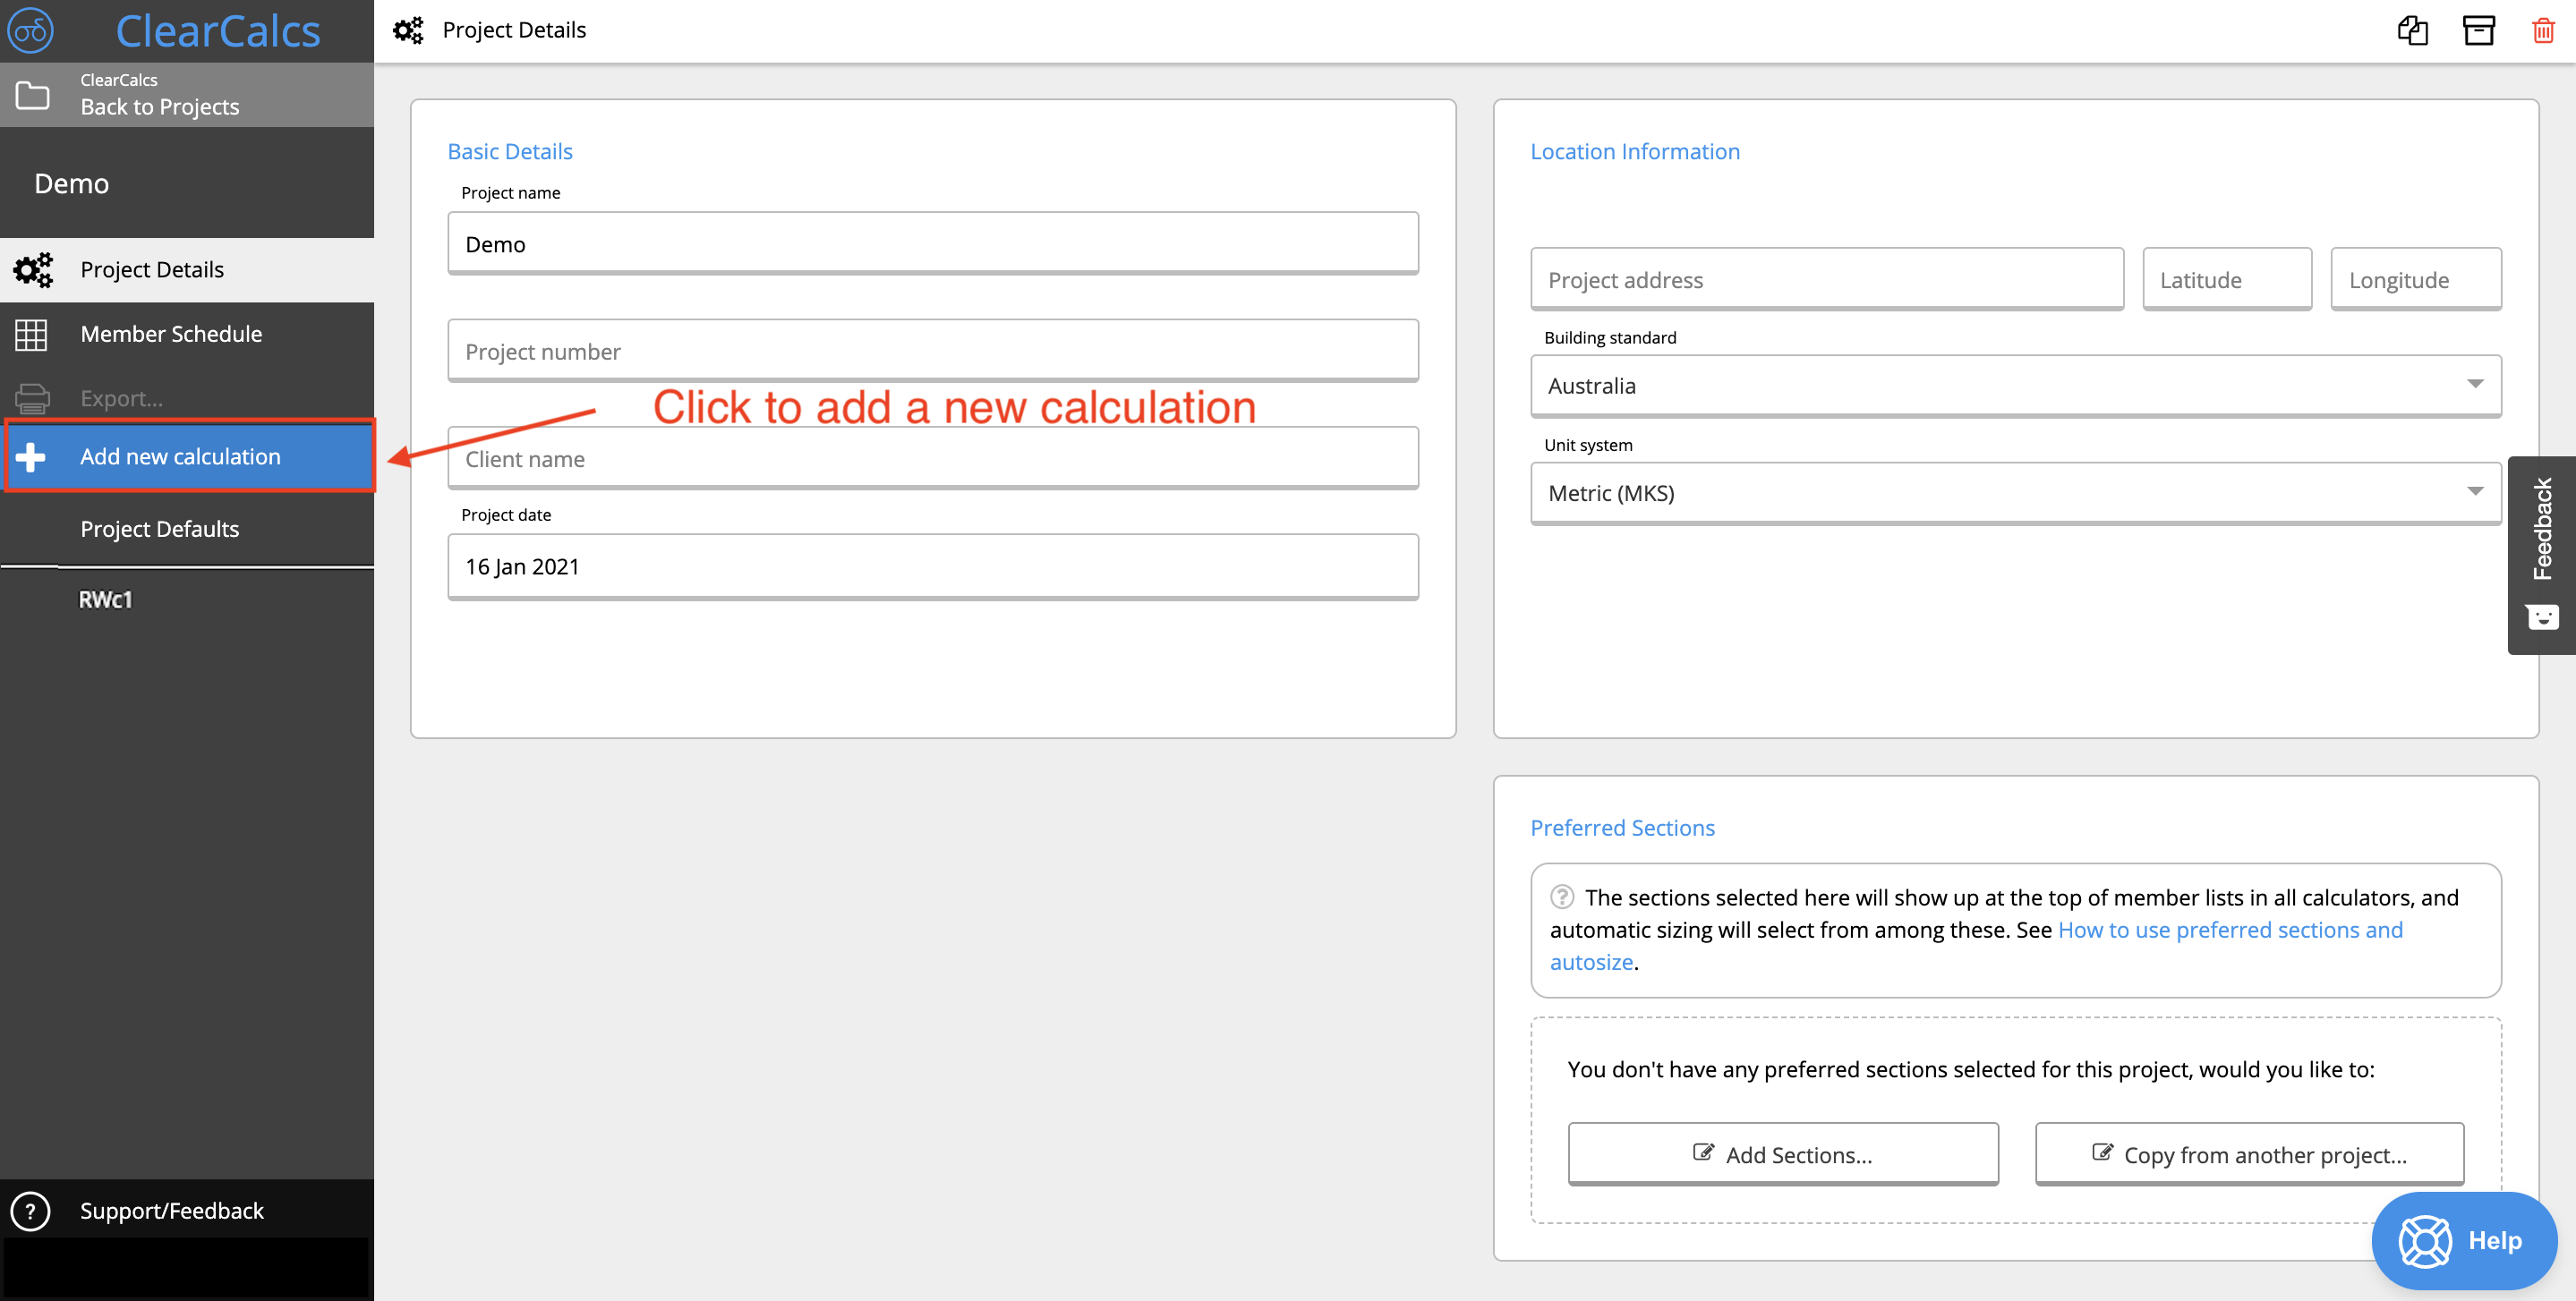Click the Project name field containing Demo

click(x=933, y=243)
